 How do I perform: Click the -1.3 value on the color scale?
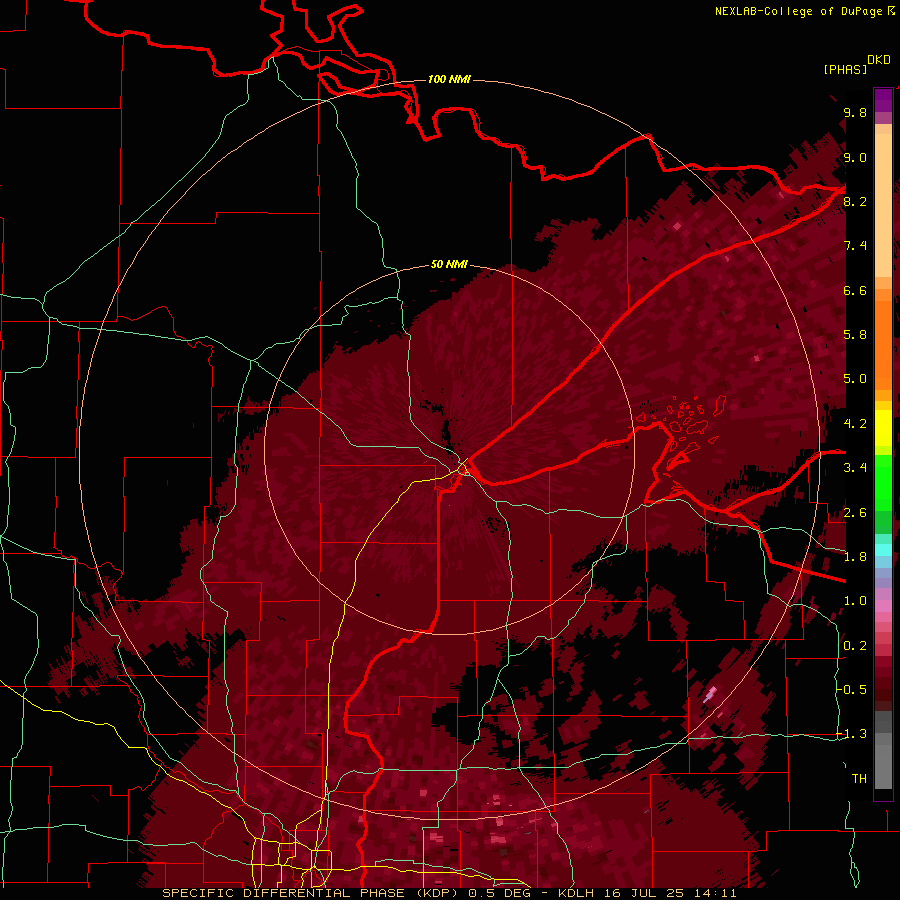tap(852, 734)
